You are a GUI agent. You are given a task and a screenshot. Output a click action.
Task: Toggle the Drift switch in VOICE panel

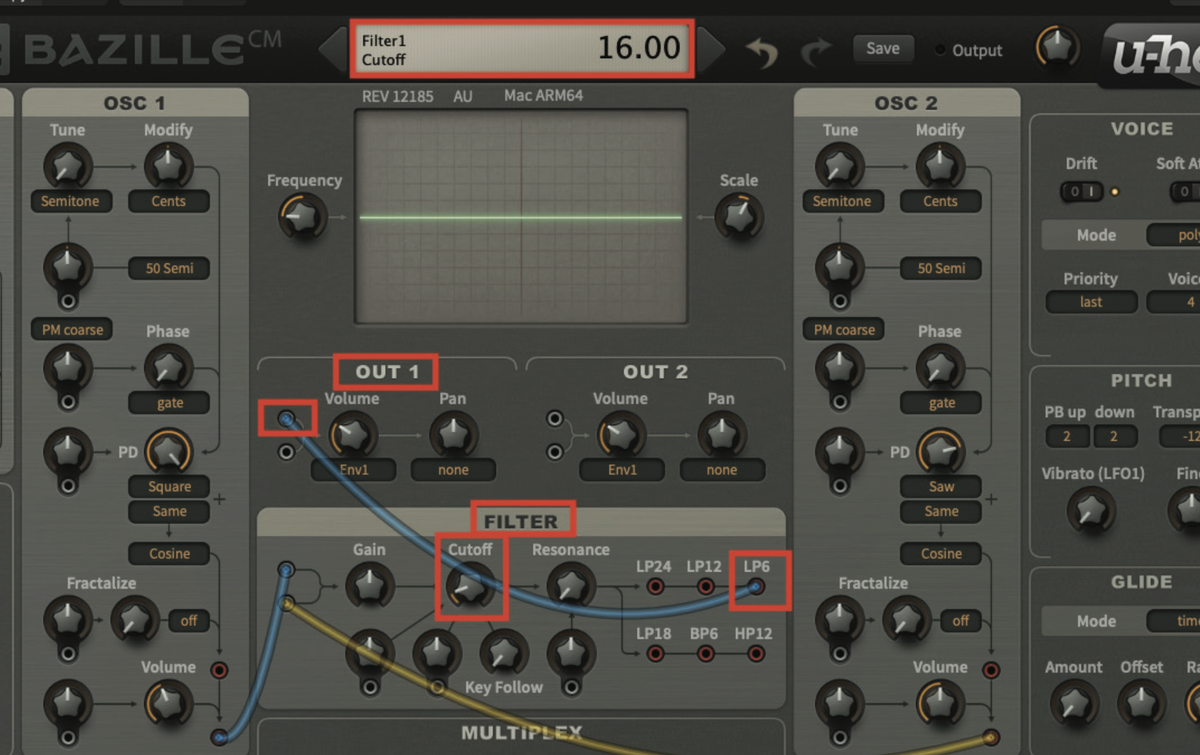pos(1080,191)
